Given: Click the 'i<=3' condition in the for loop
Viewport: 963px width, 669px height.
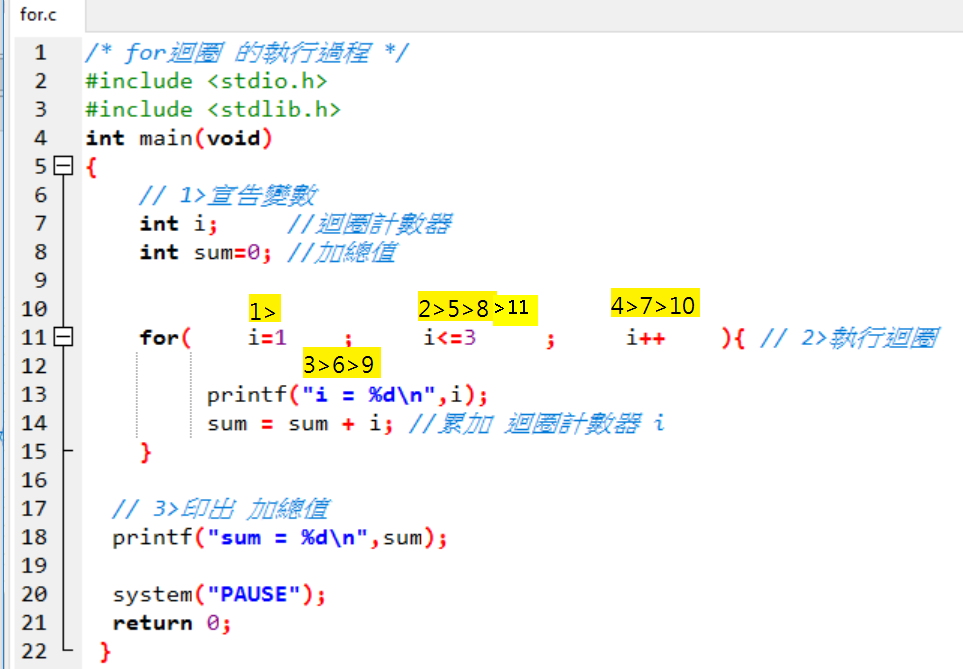Looking at the screenshot, I should 450,337.
